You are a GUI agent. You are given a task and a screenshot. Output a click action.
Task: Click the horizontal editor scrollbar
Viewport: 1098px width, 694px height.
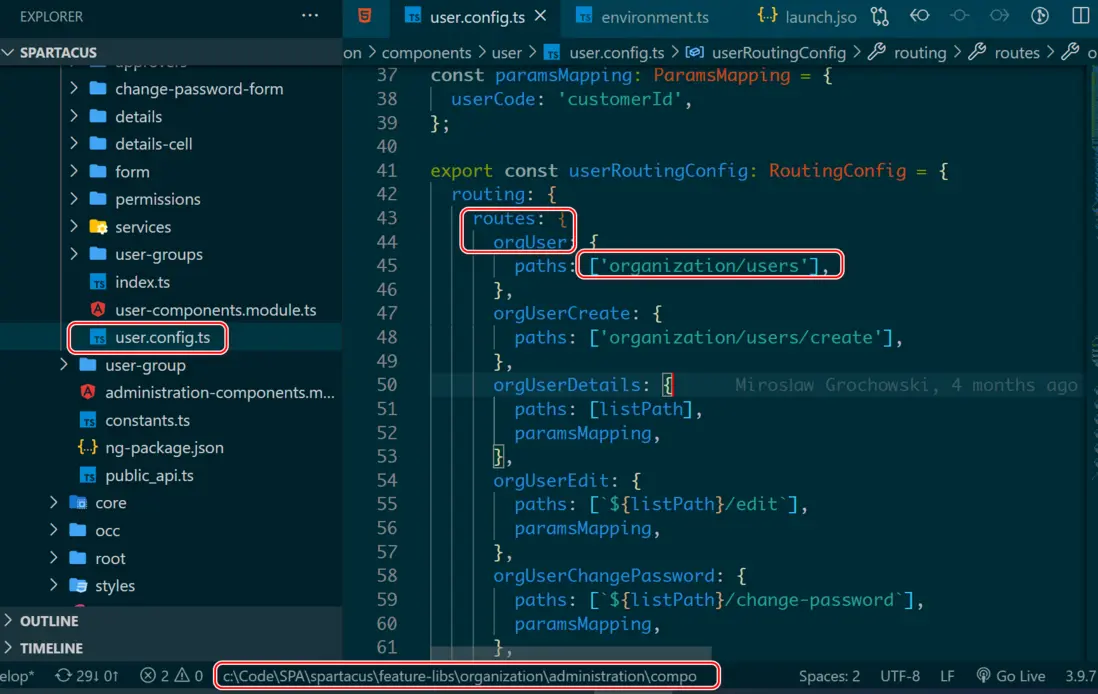click(x=571, y=653)
